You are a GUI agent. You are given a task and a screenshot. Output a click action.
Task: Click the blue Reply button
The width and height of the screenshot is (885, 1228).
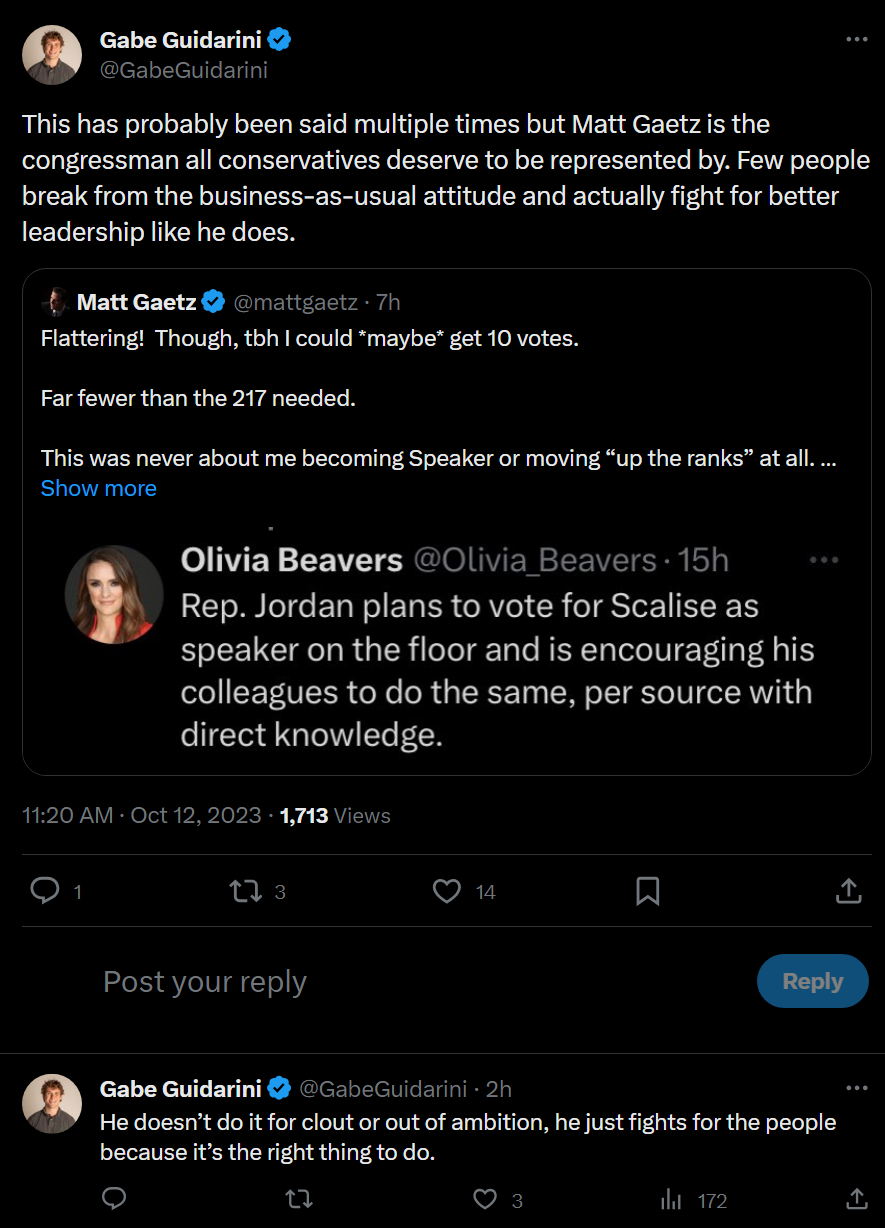click(x=812, y=981)
